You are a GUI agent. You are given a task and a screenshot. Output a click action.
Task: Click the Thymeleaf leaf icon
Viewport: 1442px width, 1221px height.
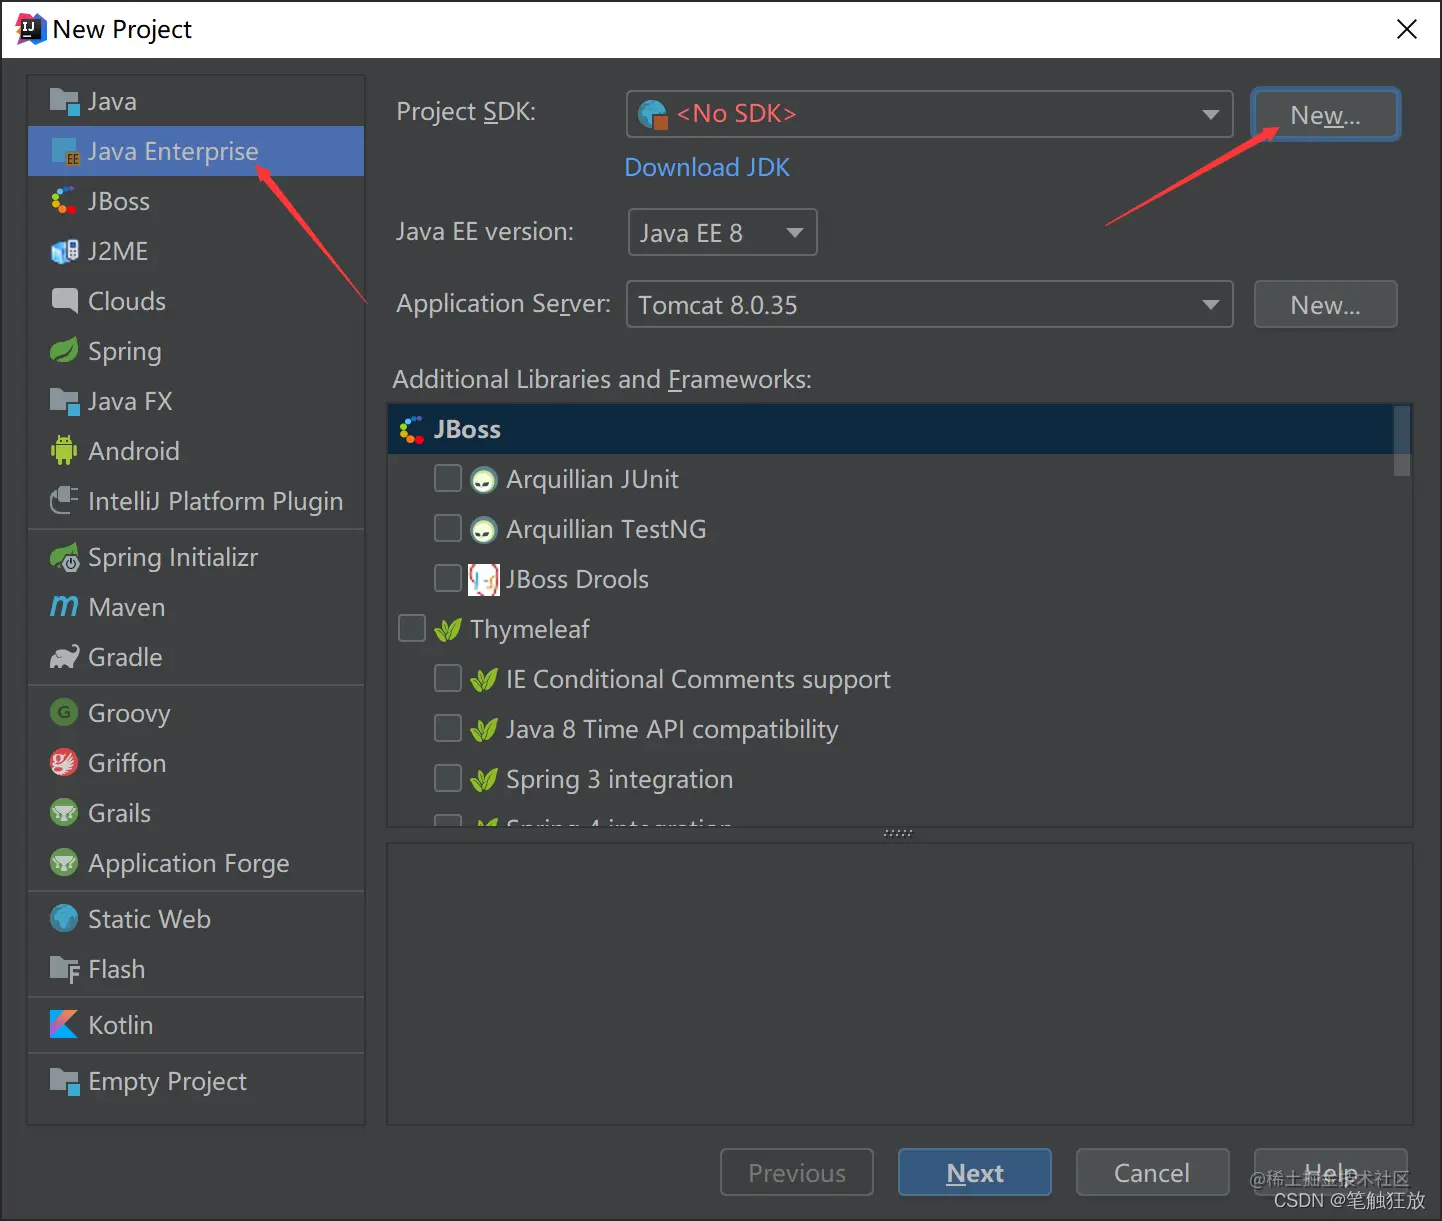tap(448, 629)
